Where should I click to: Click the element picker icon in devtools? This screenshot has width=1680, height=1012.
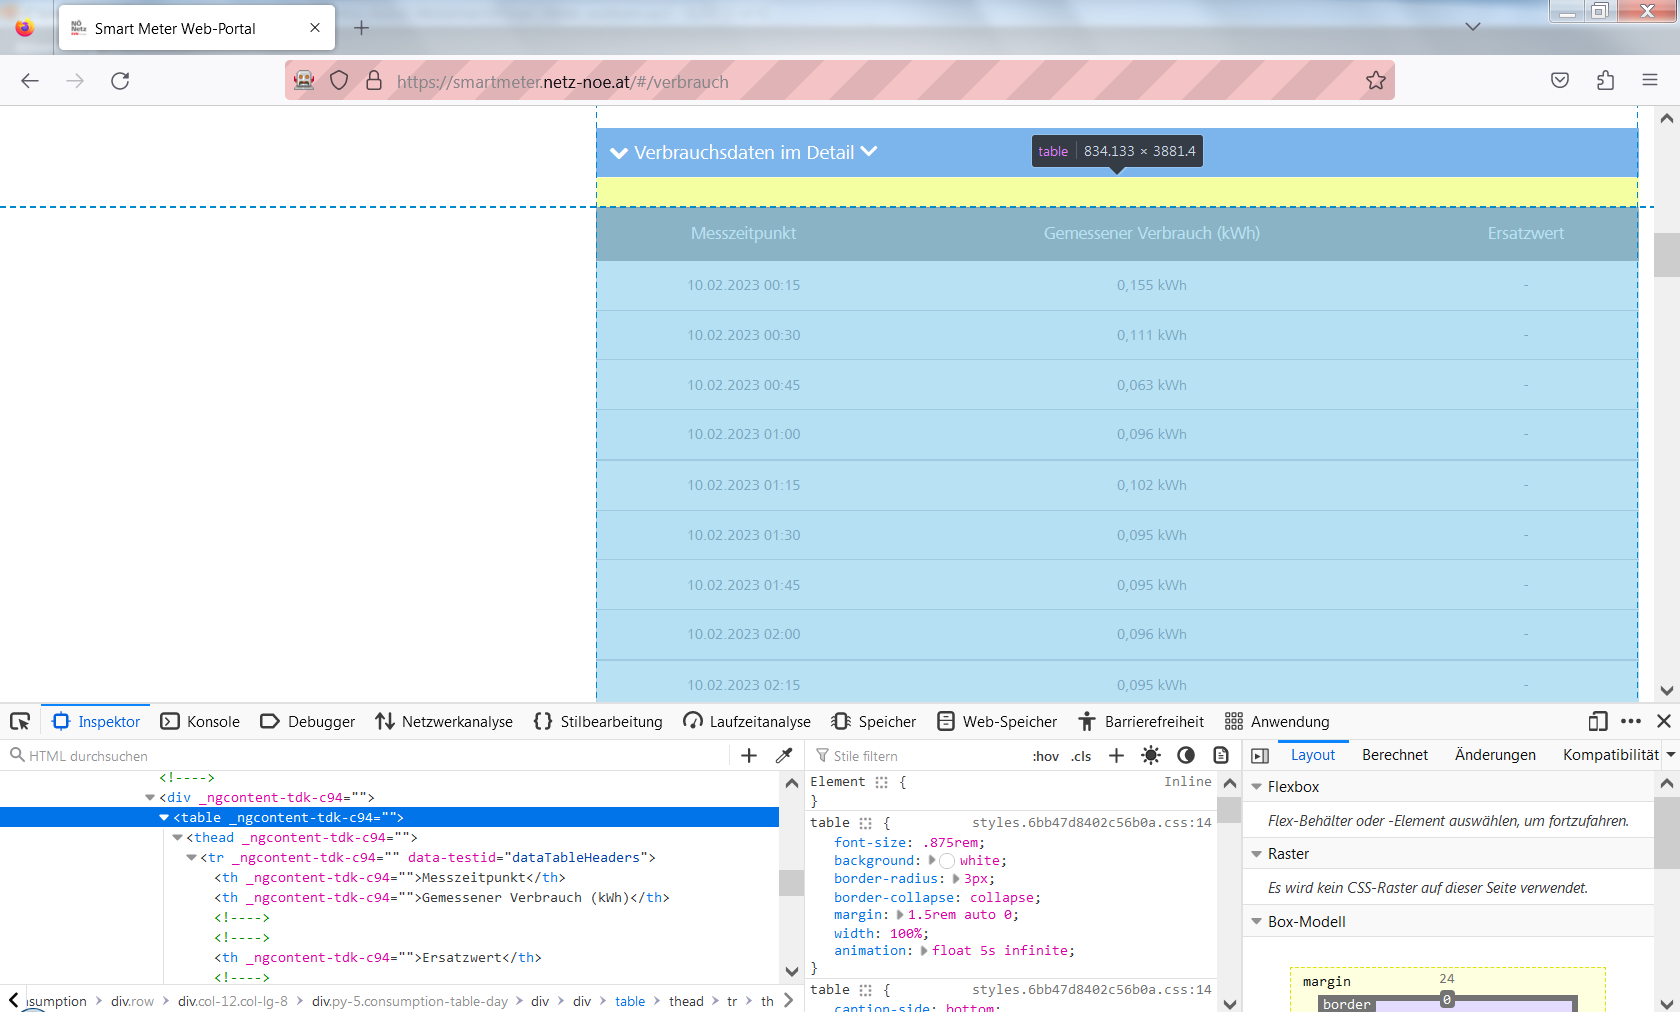[20, 721]
